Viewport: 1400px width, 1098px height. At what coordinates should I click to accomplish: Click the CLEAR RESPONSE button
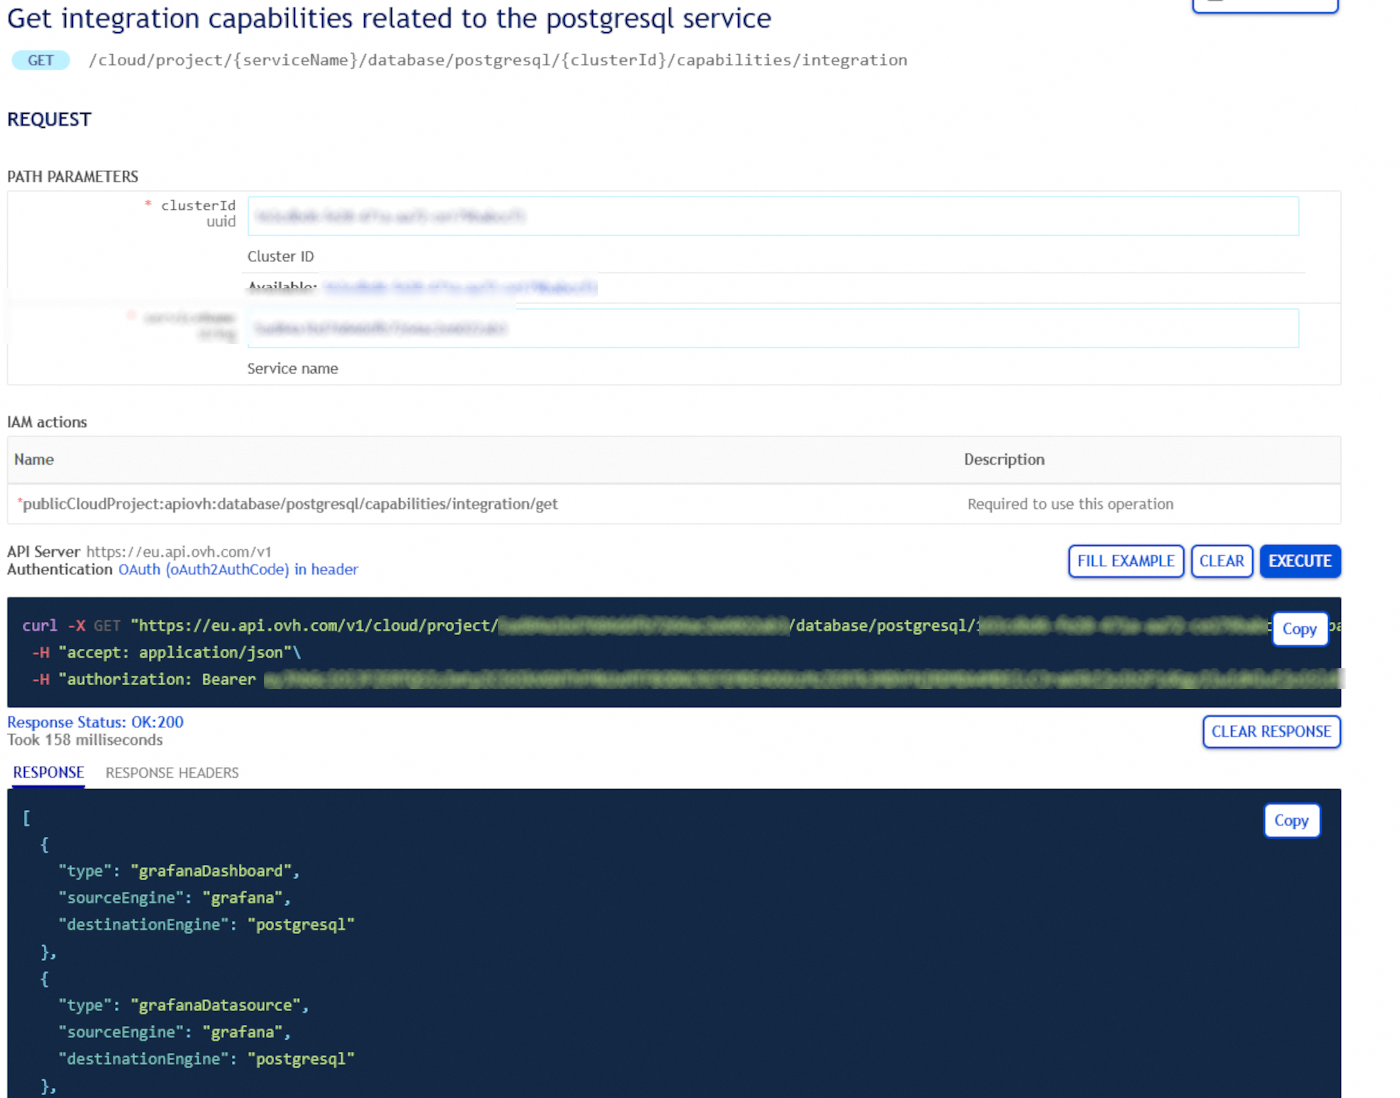pyautogui.click(x=1271, y=731)
